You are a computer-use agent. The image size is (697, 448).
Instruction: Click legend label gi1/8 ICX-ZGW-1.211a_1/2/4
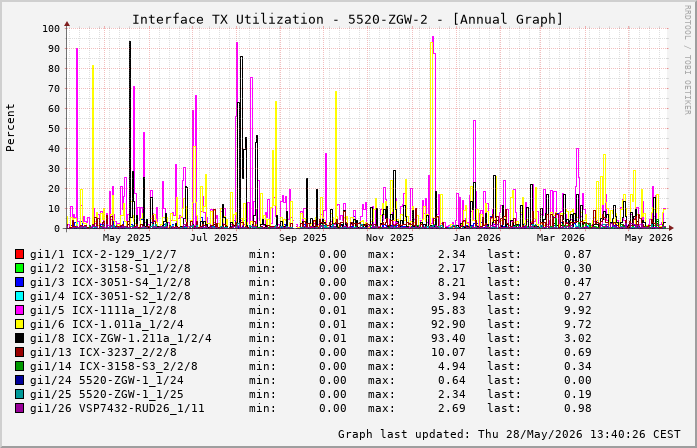point(121,338)
